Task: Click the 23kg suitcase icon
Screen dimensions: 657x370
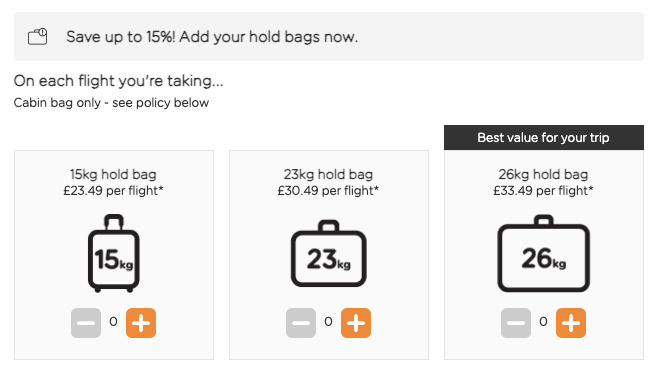Action: point(329,254)
